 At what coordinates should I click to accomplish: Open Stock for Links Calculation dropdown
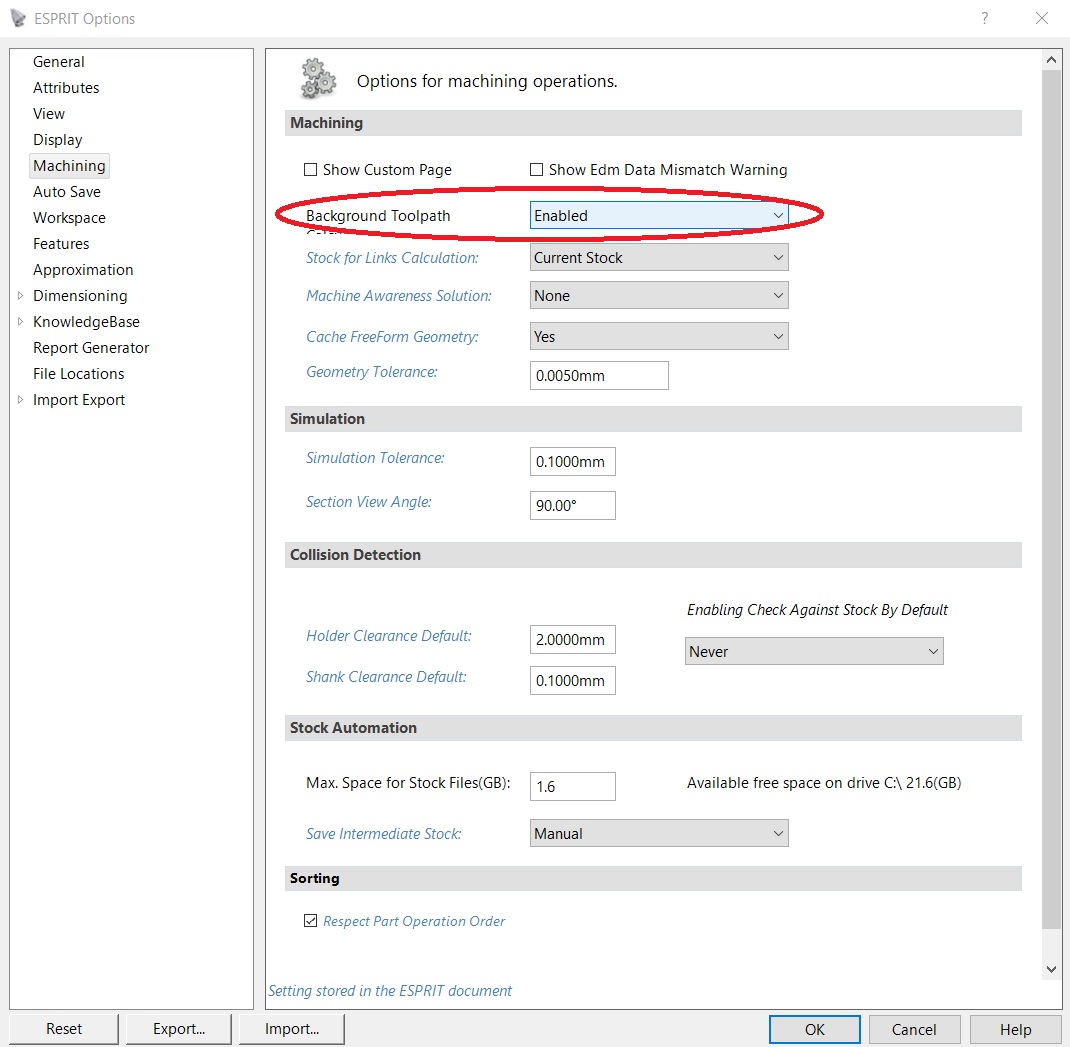point(659,257)
